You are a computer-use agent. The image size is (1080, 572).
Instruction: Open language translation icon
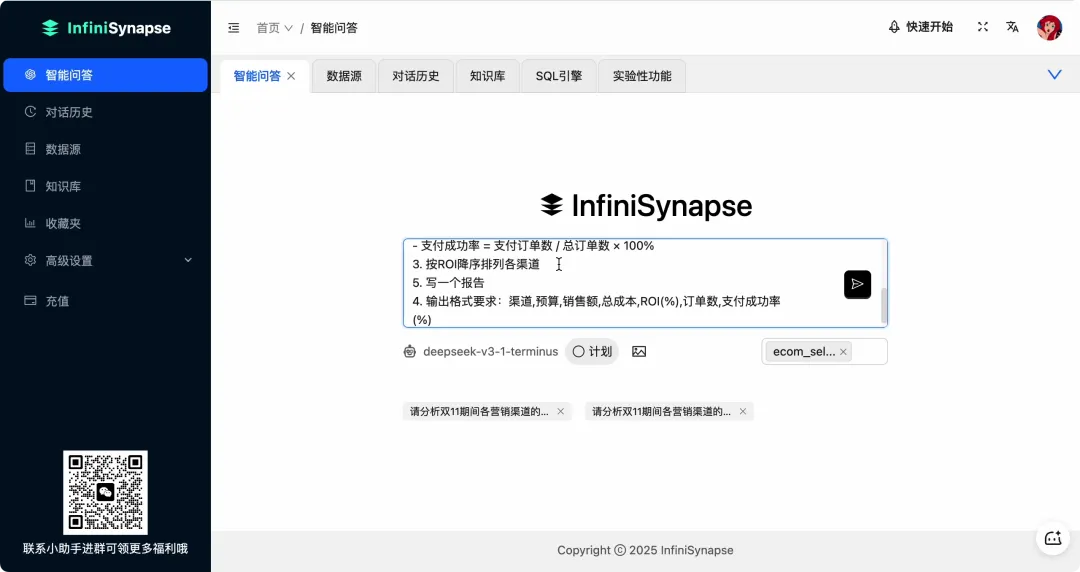coord(1012,27)
